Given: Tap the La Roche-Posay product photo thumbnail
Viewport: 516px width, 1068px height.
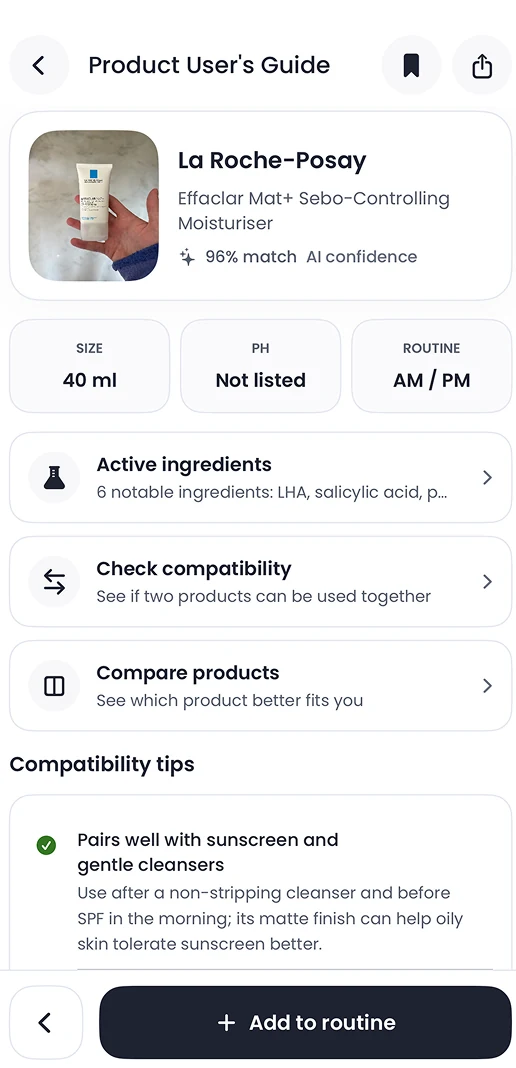Looking at the screenshot, I should pyautogui.click(x=93, y=206).
